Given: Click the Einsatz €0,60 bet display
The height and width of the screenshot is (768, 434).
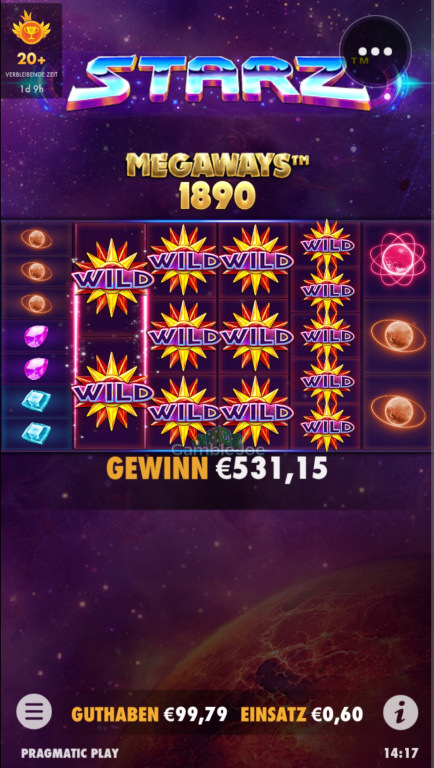Looking at the screenshot, I should 302,714.
